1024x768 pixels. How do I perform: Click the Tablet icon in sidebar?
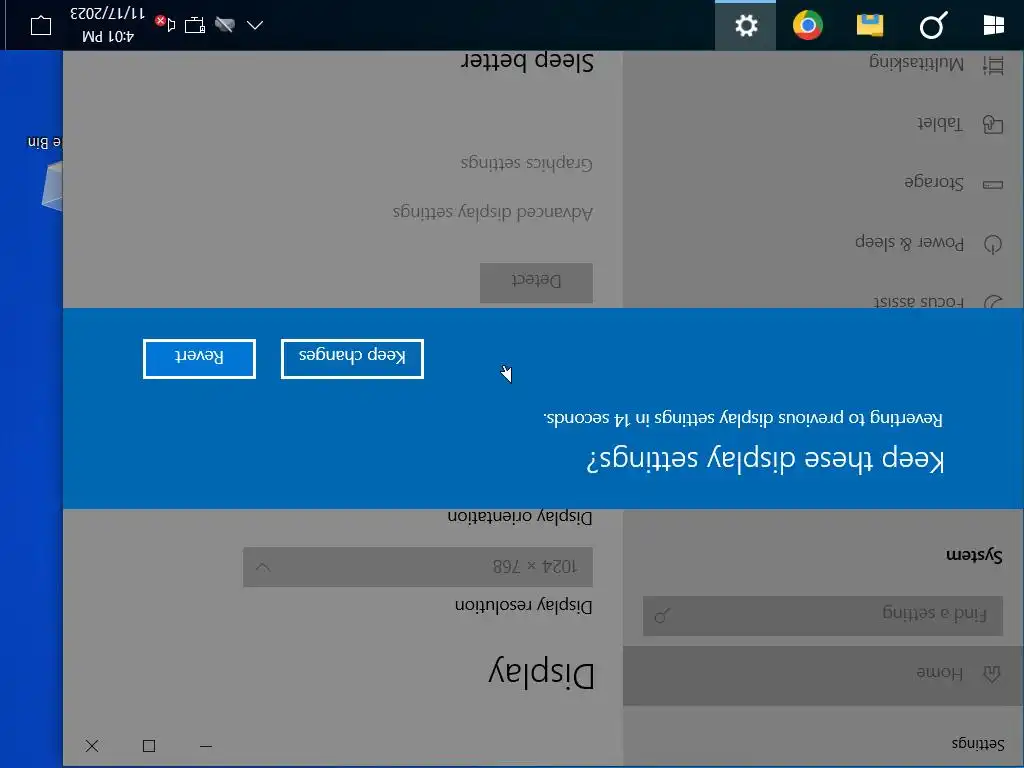pos(993,124)
